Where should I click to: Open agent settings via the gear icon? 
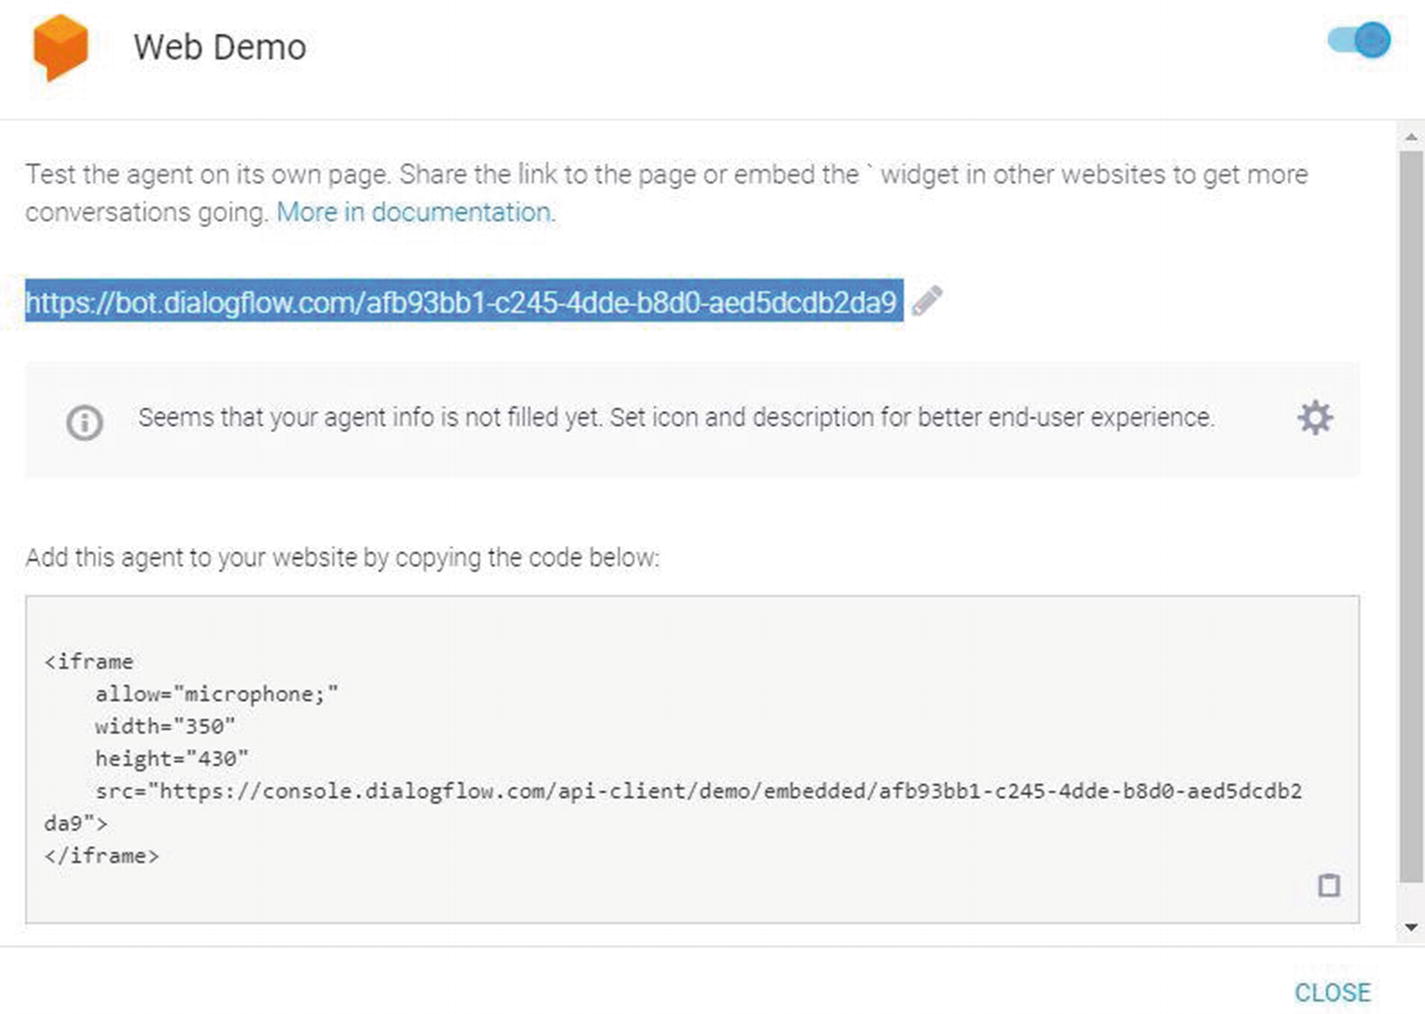click(1315, 417)
